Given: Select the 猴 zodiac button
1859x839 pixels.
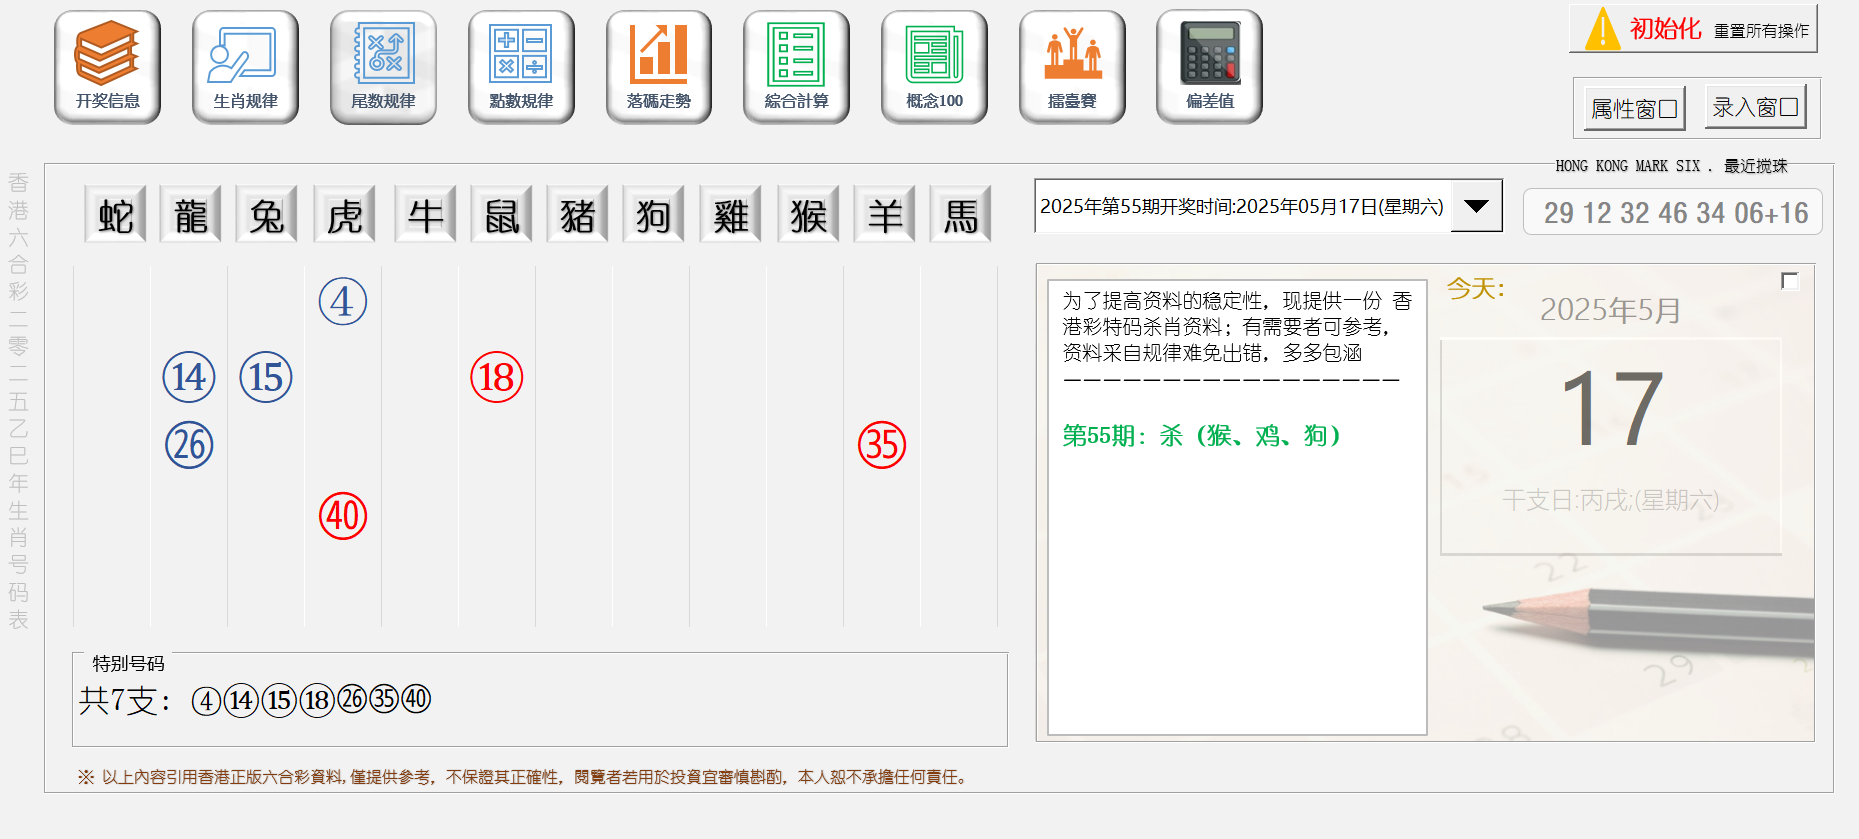Looking at the screenshot, I should point(808,214).
